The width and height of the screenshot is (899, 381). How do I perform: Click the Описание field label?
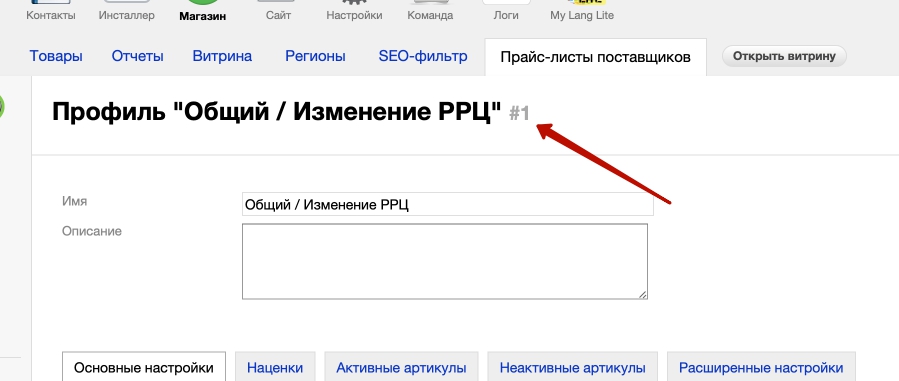coord(92,231)
